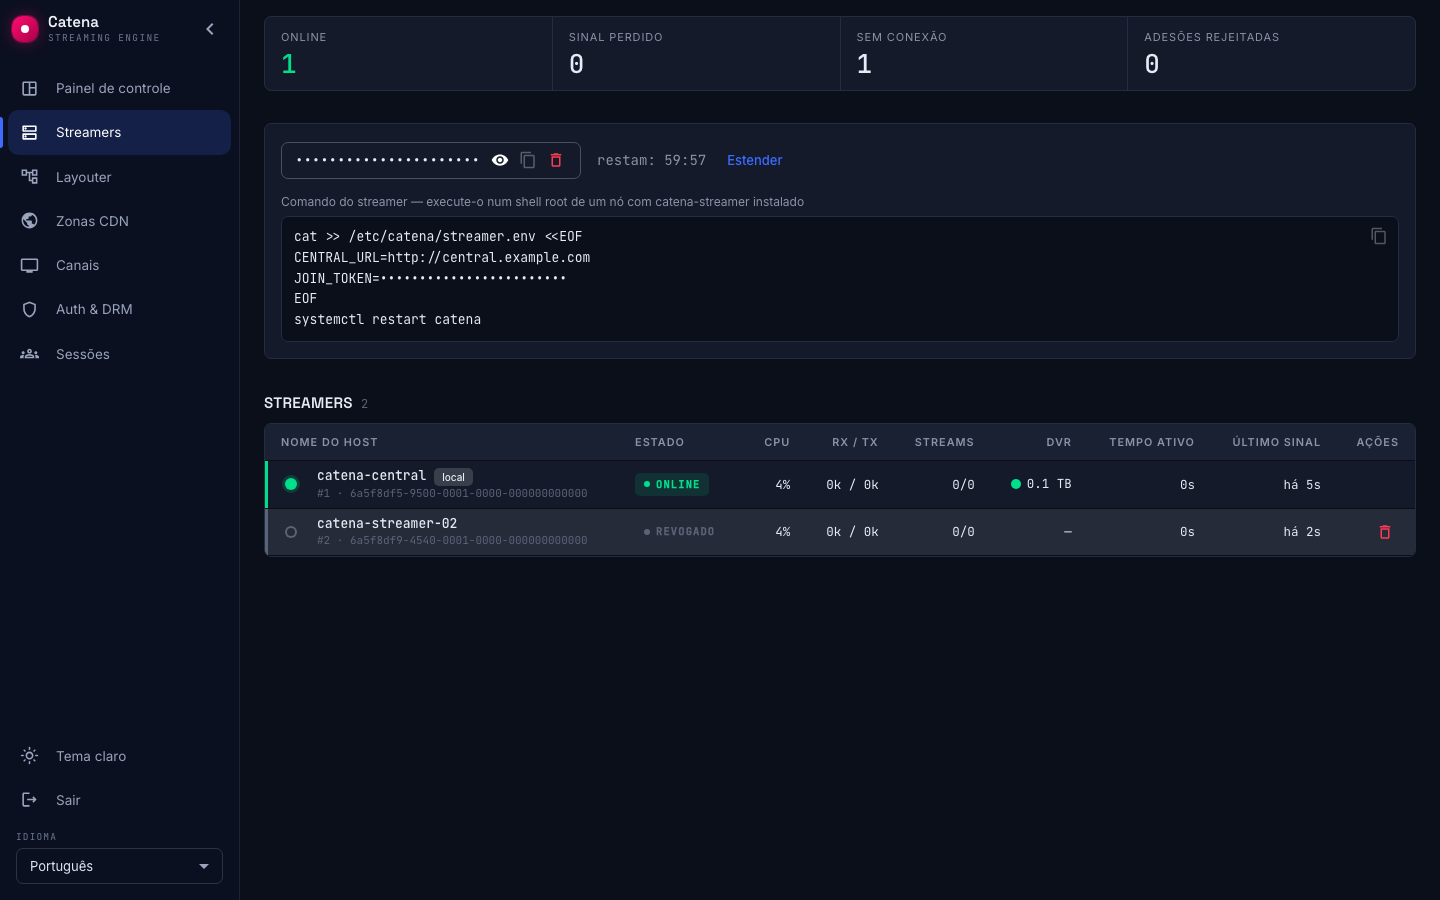Click the há 2s last signal cell
Image resolution: width=1440 pixels, height=900 pixels.
point(1302,532)
